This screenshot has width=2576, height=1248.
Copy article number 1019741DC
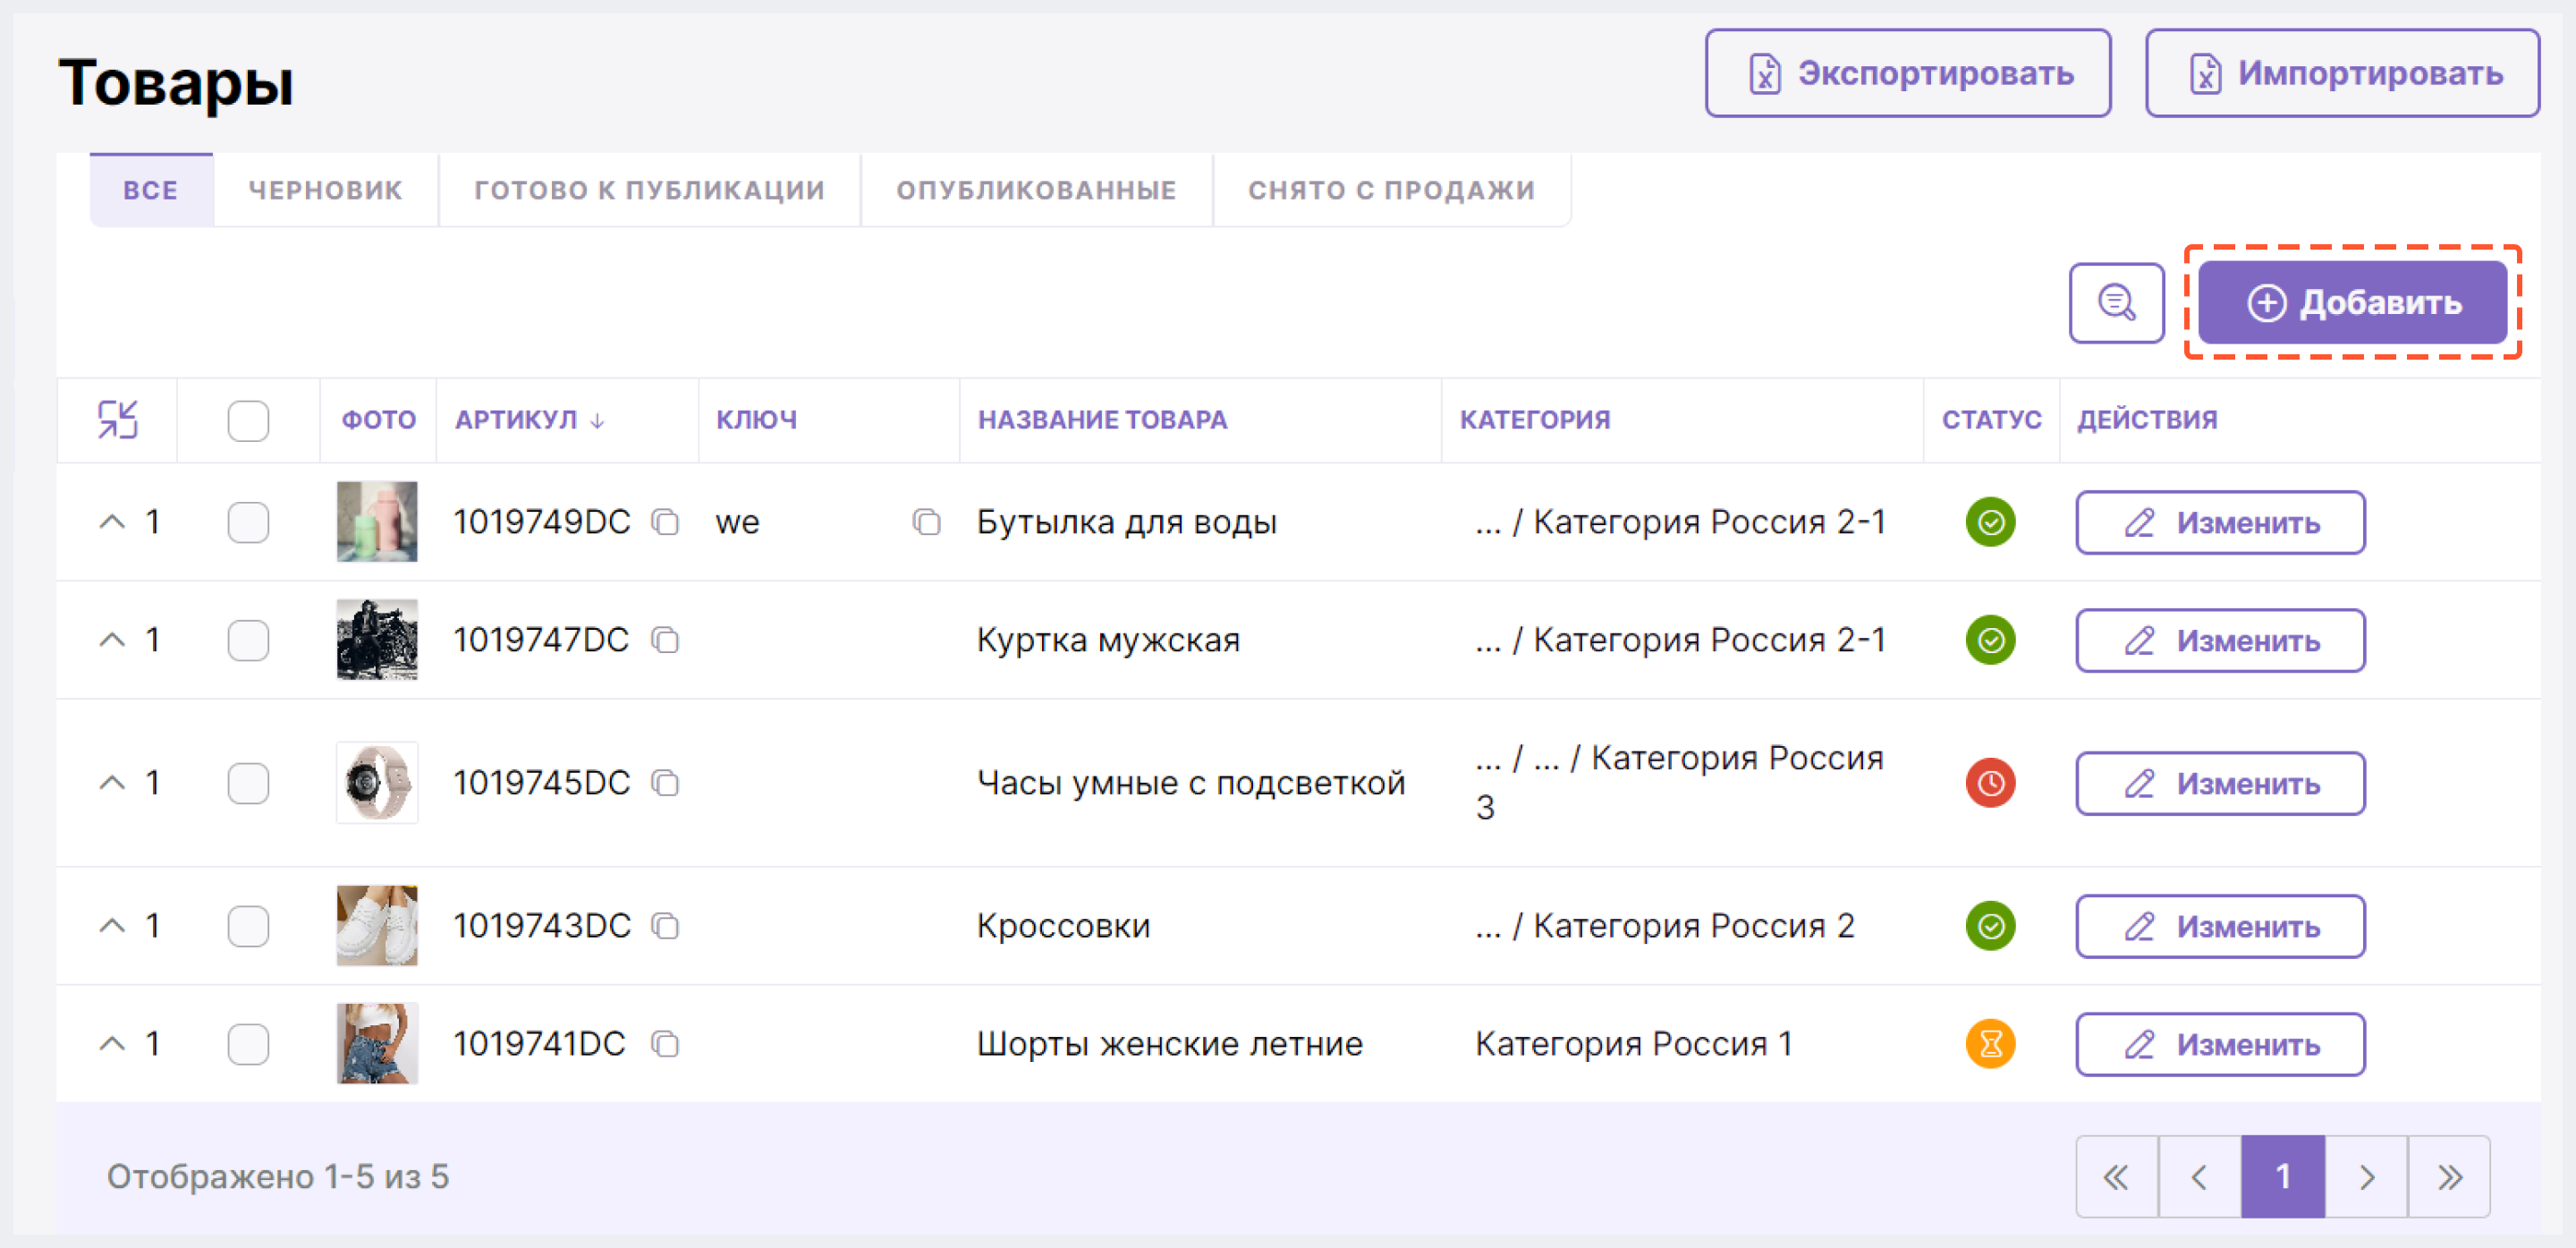pyautogui.click(x=665, y=1044)
